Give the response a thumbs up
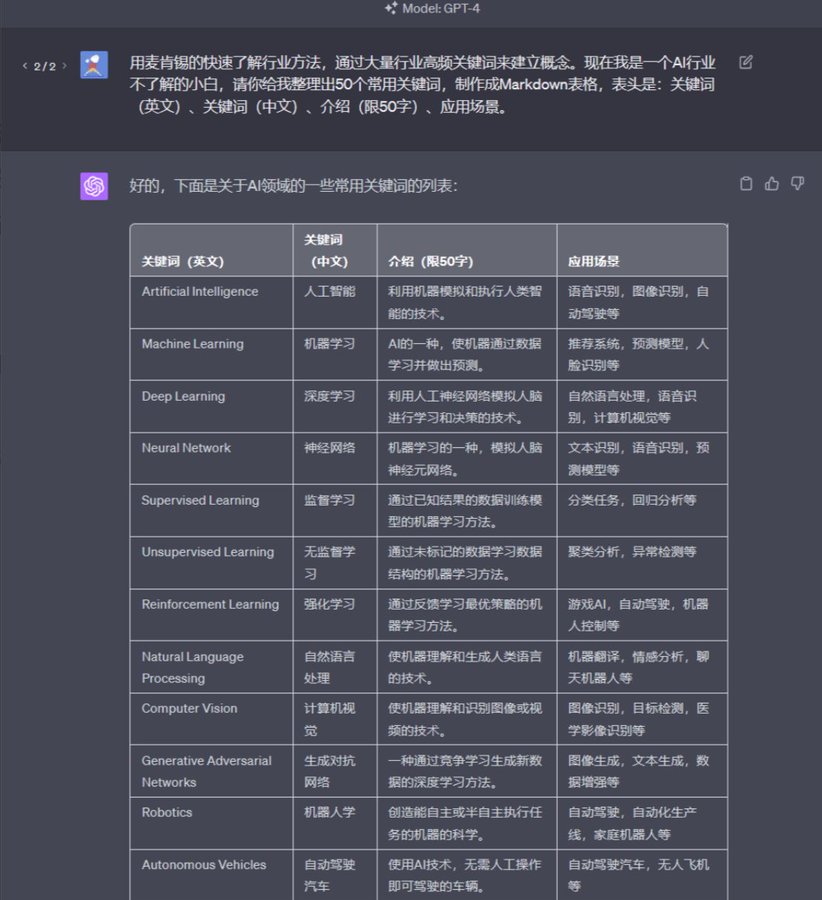This screenshot has height=900, width=822. pyautogui.click(x=771, y=184)
